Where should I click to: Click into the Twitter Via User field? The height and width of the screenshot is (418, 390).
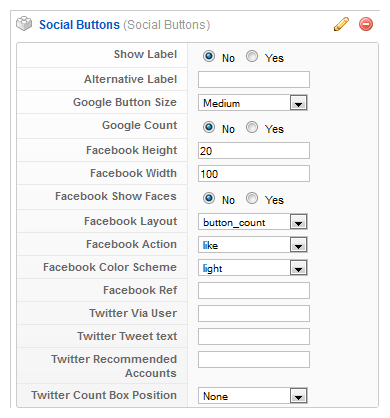(x=254, y=314)
